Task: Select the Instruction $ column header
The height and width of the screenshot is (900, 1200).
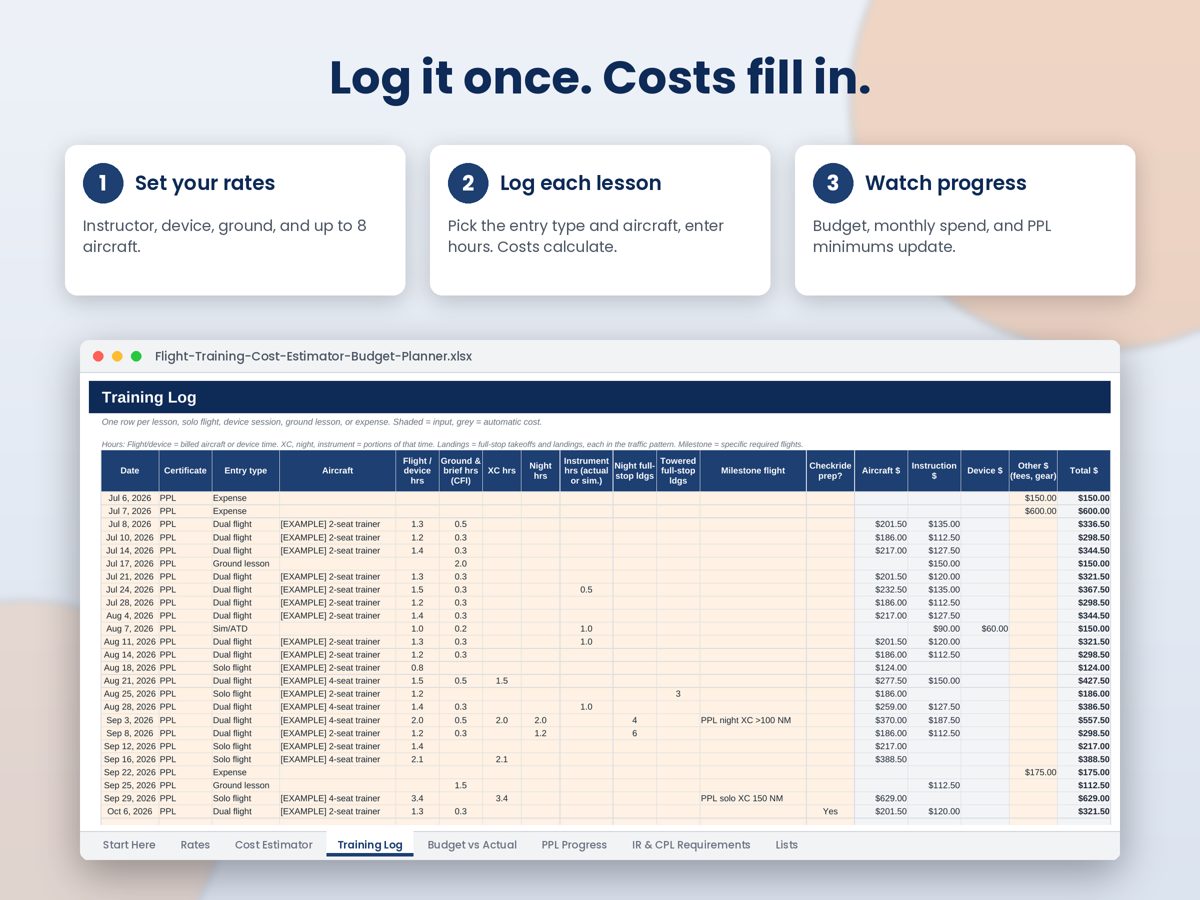Action: pos(934,471)
